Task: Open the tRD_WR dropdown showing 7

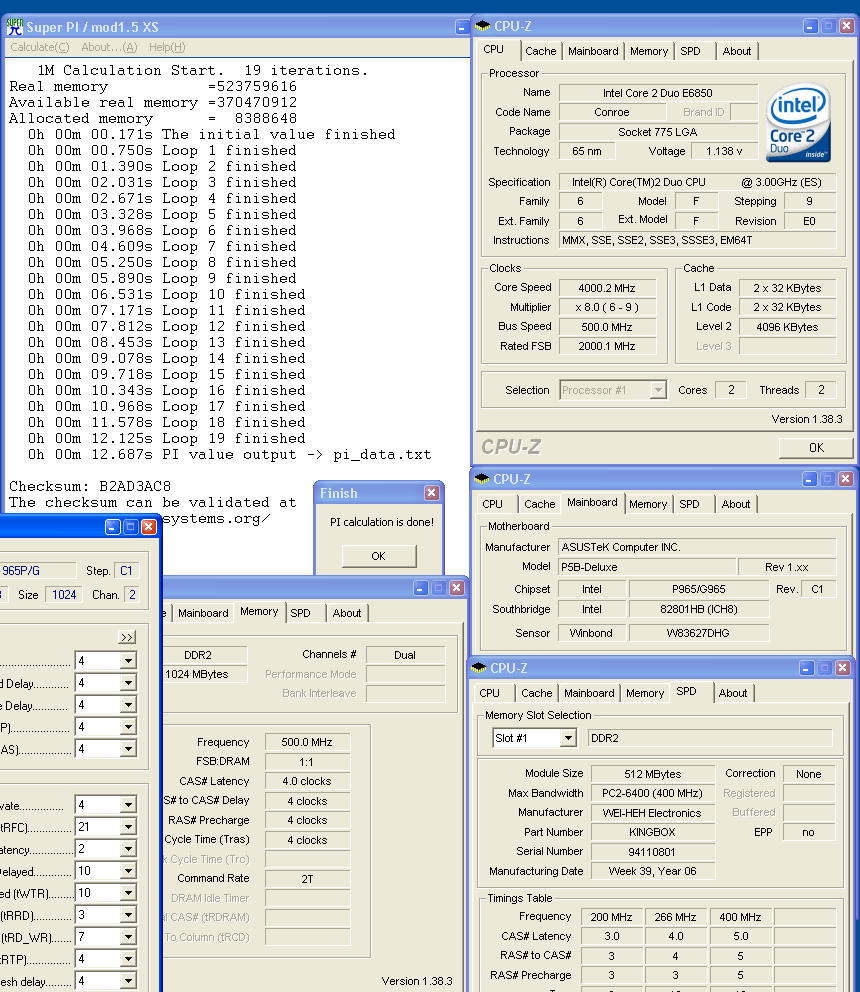Action: (x=105, y=937)
